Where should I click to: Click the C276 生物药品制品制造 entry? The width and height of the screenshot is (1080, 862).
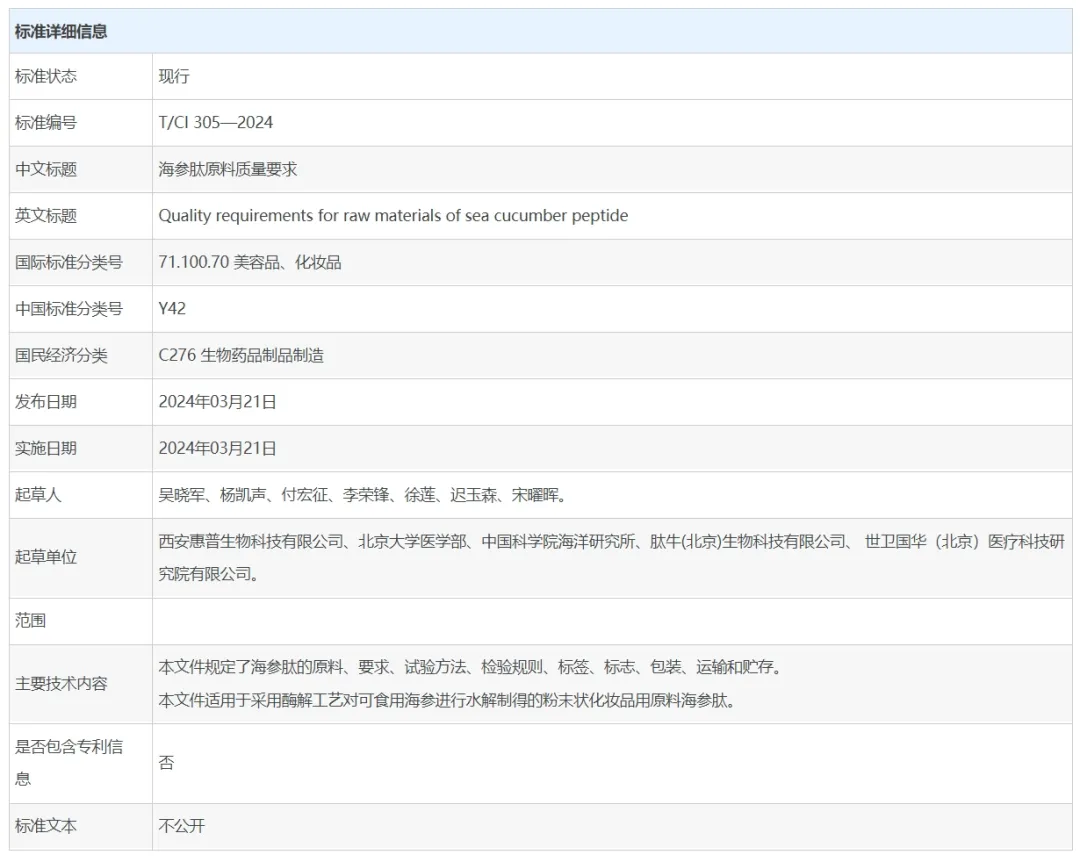(x=241, y=355)
